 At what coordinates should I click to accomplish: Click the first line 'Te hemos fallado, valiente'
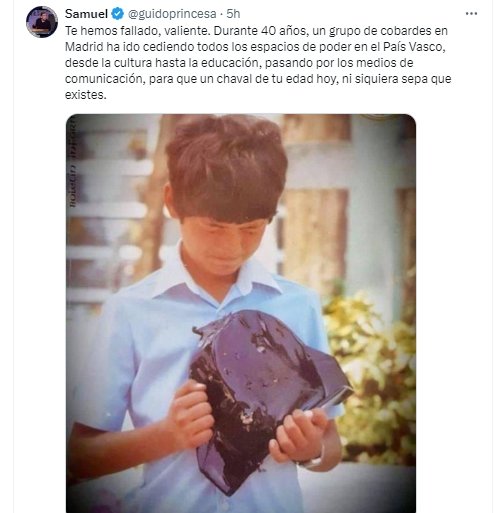(136, 31)
